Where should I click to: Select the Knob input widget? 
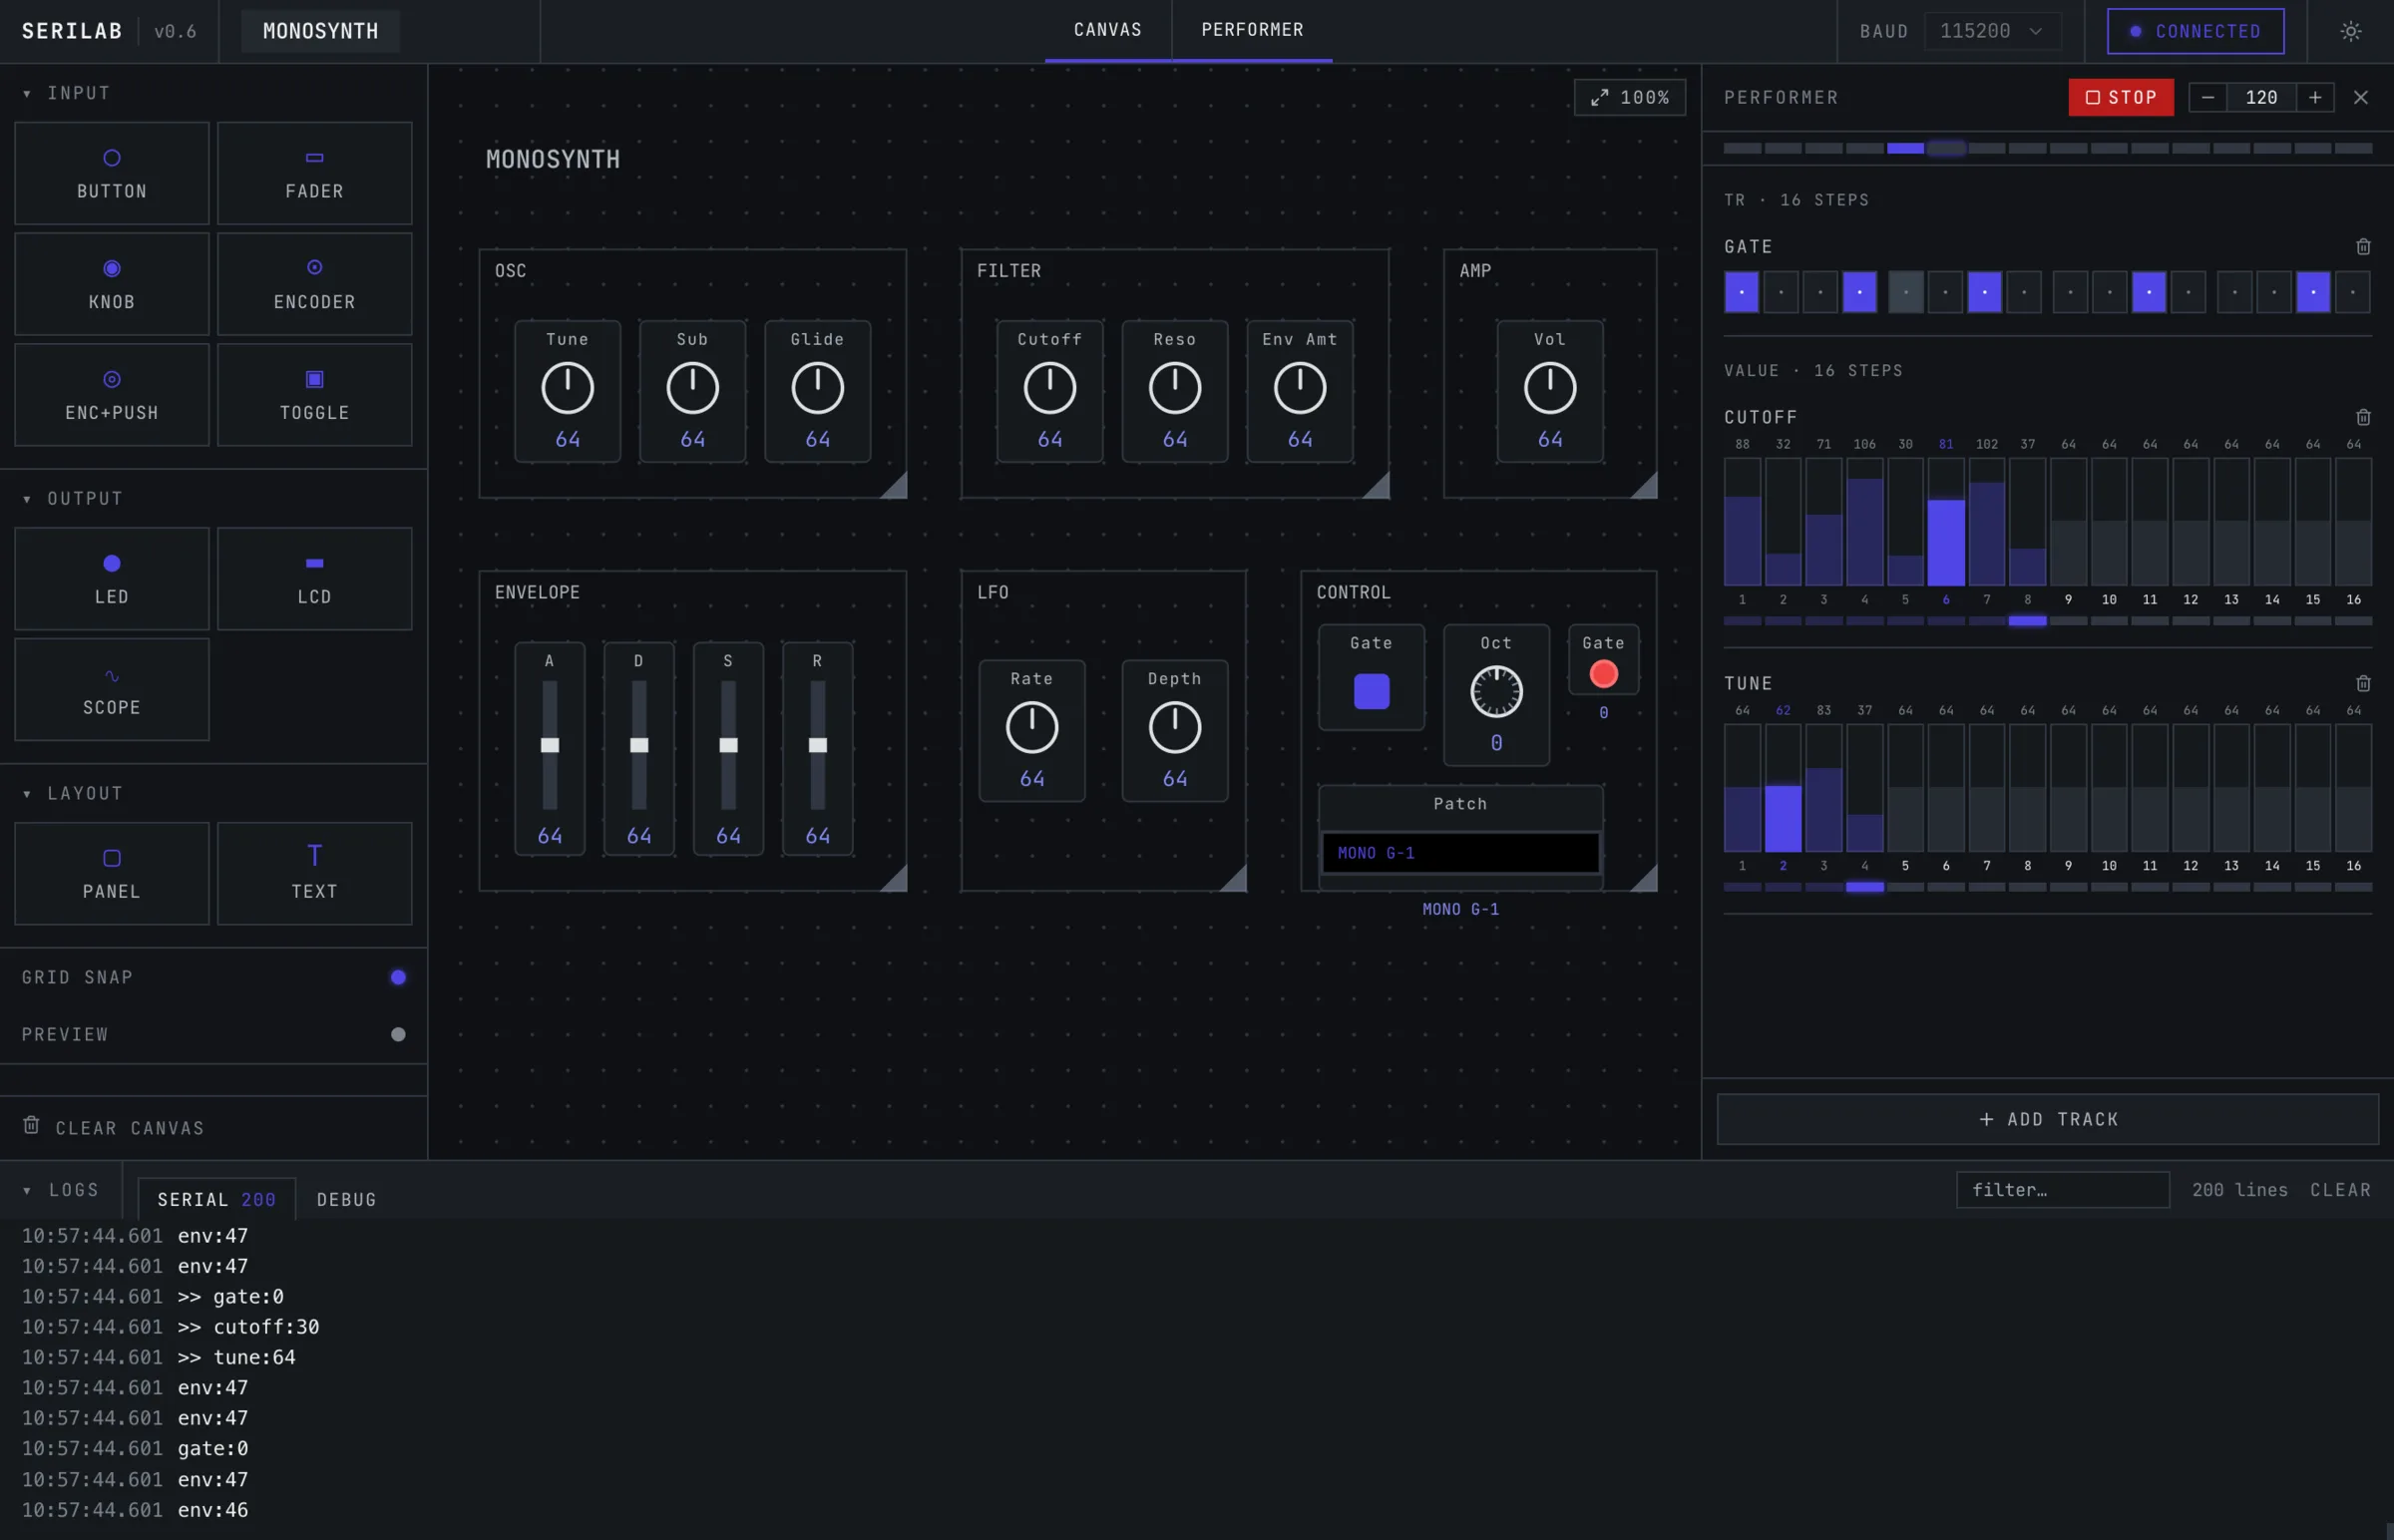[x=112, y=284]
